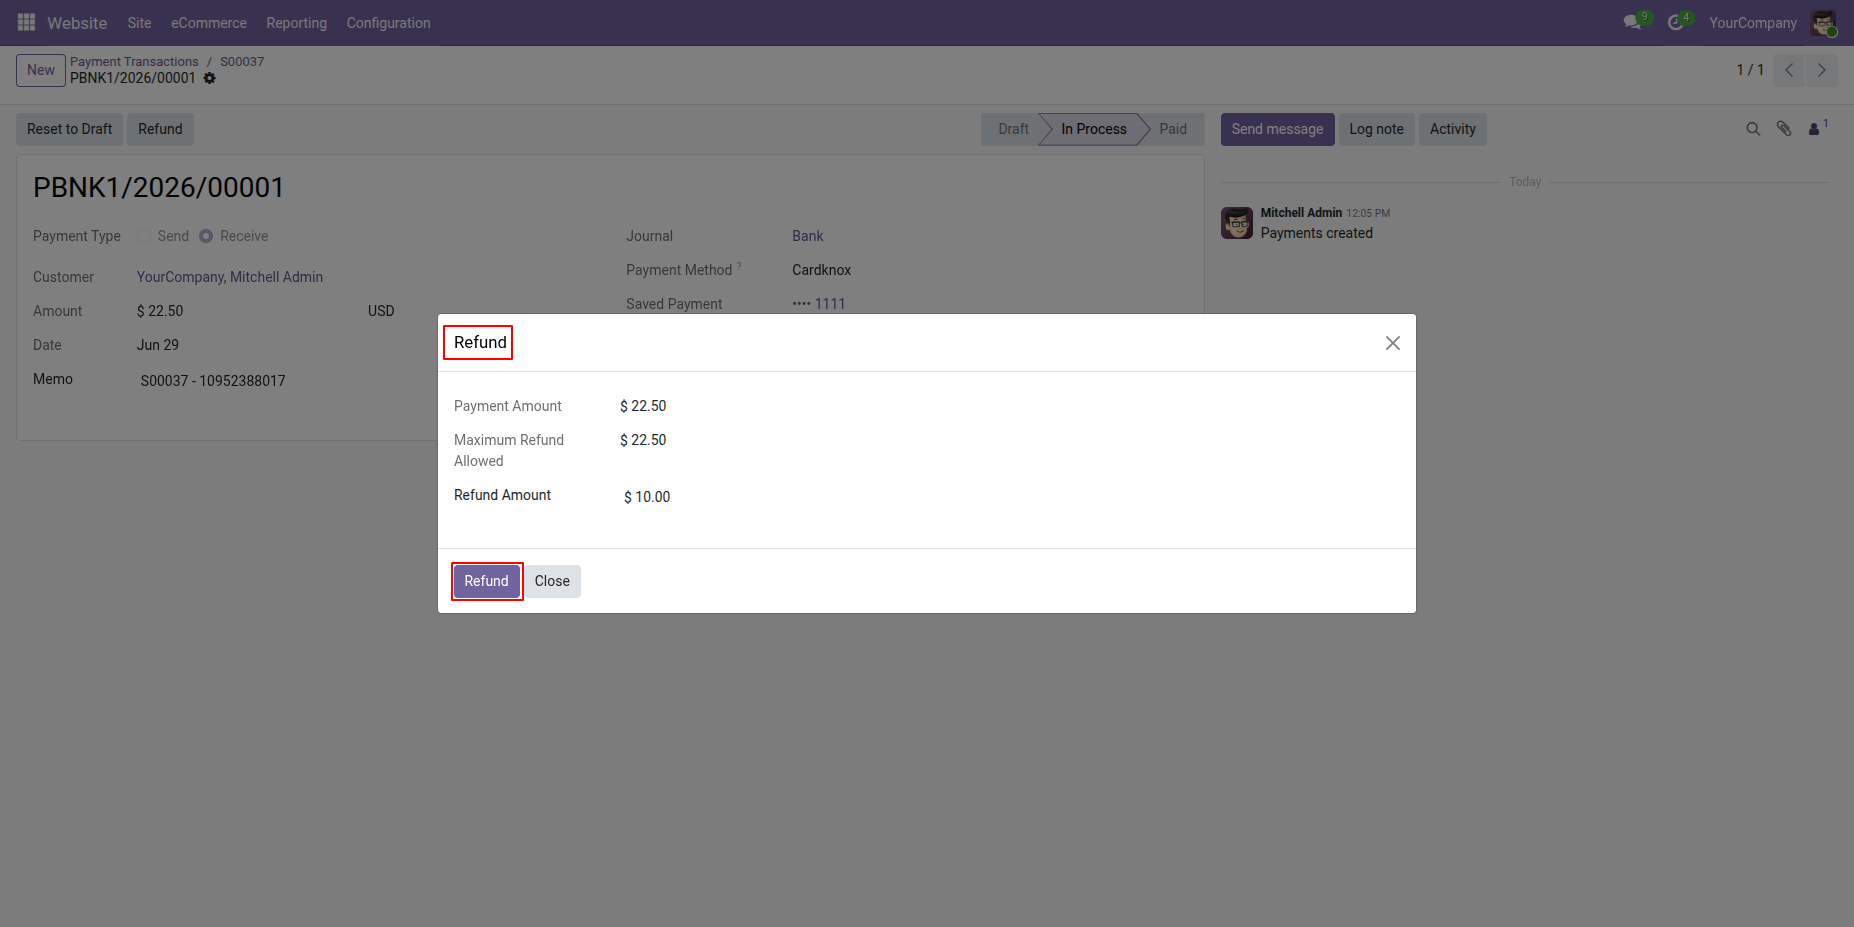
Task: Go to the previous record arrow
Action: pyautogui.click(x=1789, y=70)
